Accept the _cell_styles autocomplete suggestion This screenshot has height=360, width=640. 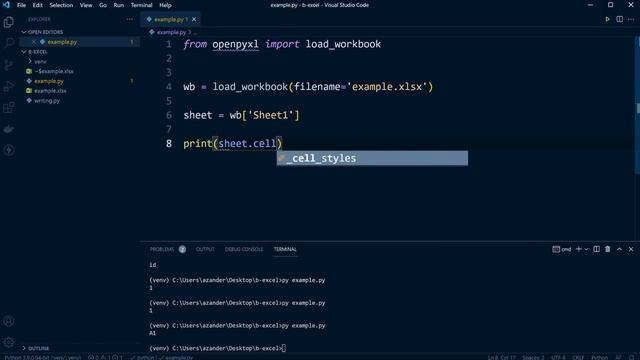pyautogui.click(x=372, y=158)
